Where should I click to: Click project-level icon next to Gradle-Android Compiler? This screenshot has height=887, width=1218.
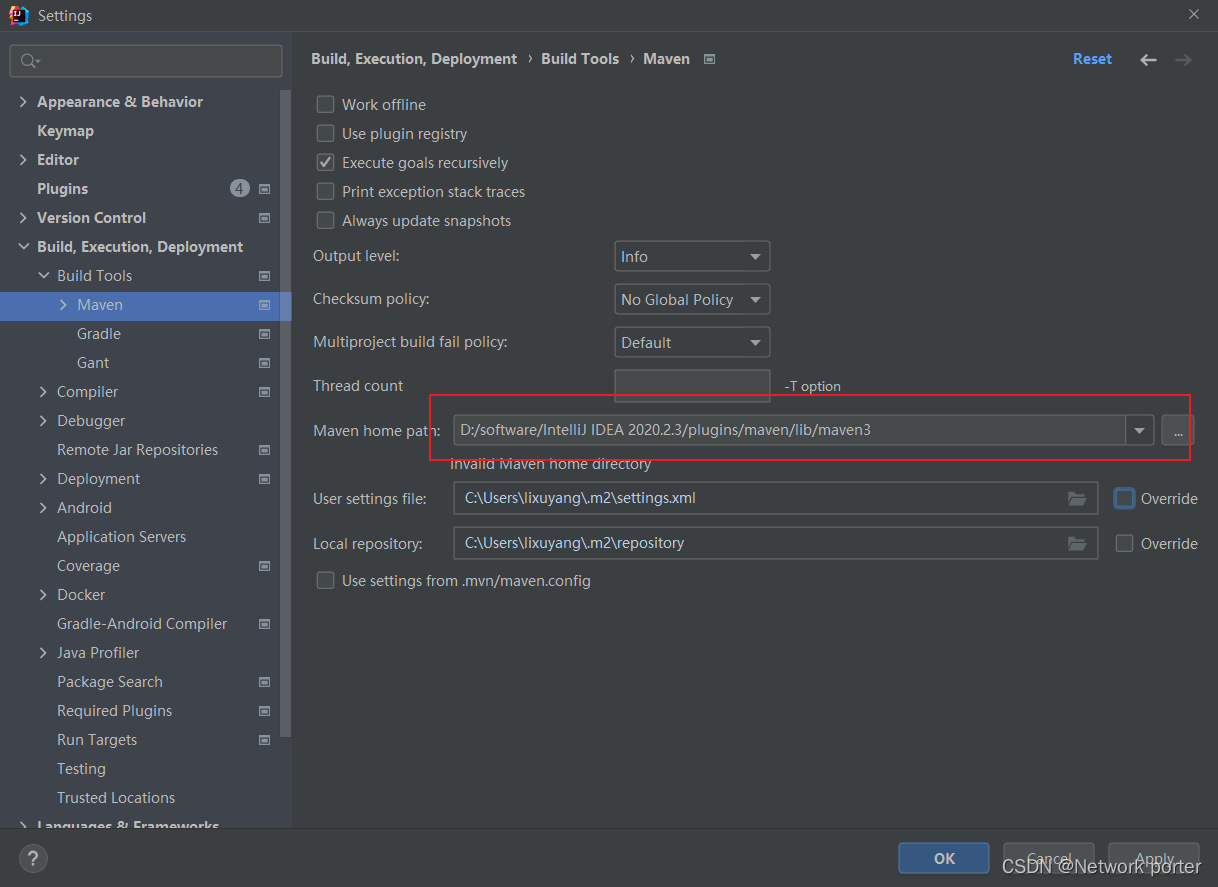coord(265,624)
